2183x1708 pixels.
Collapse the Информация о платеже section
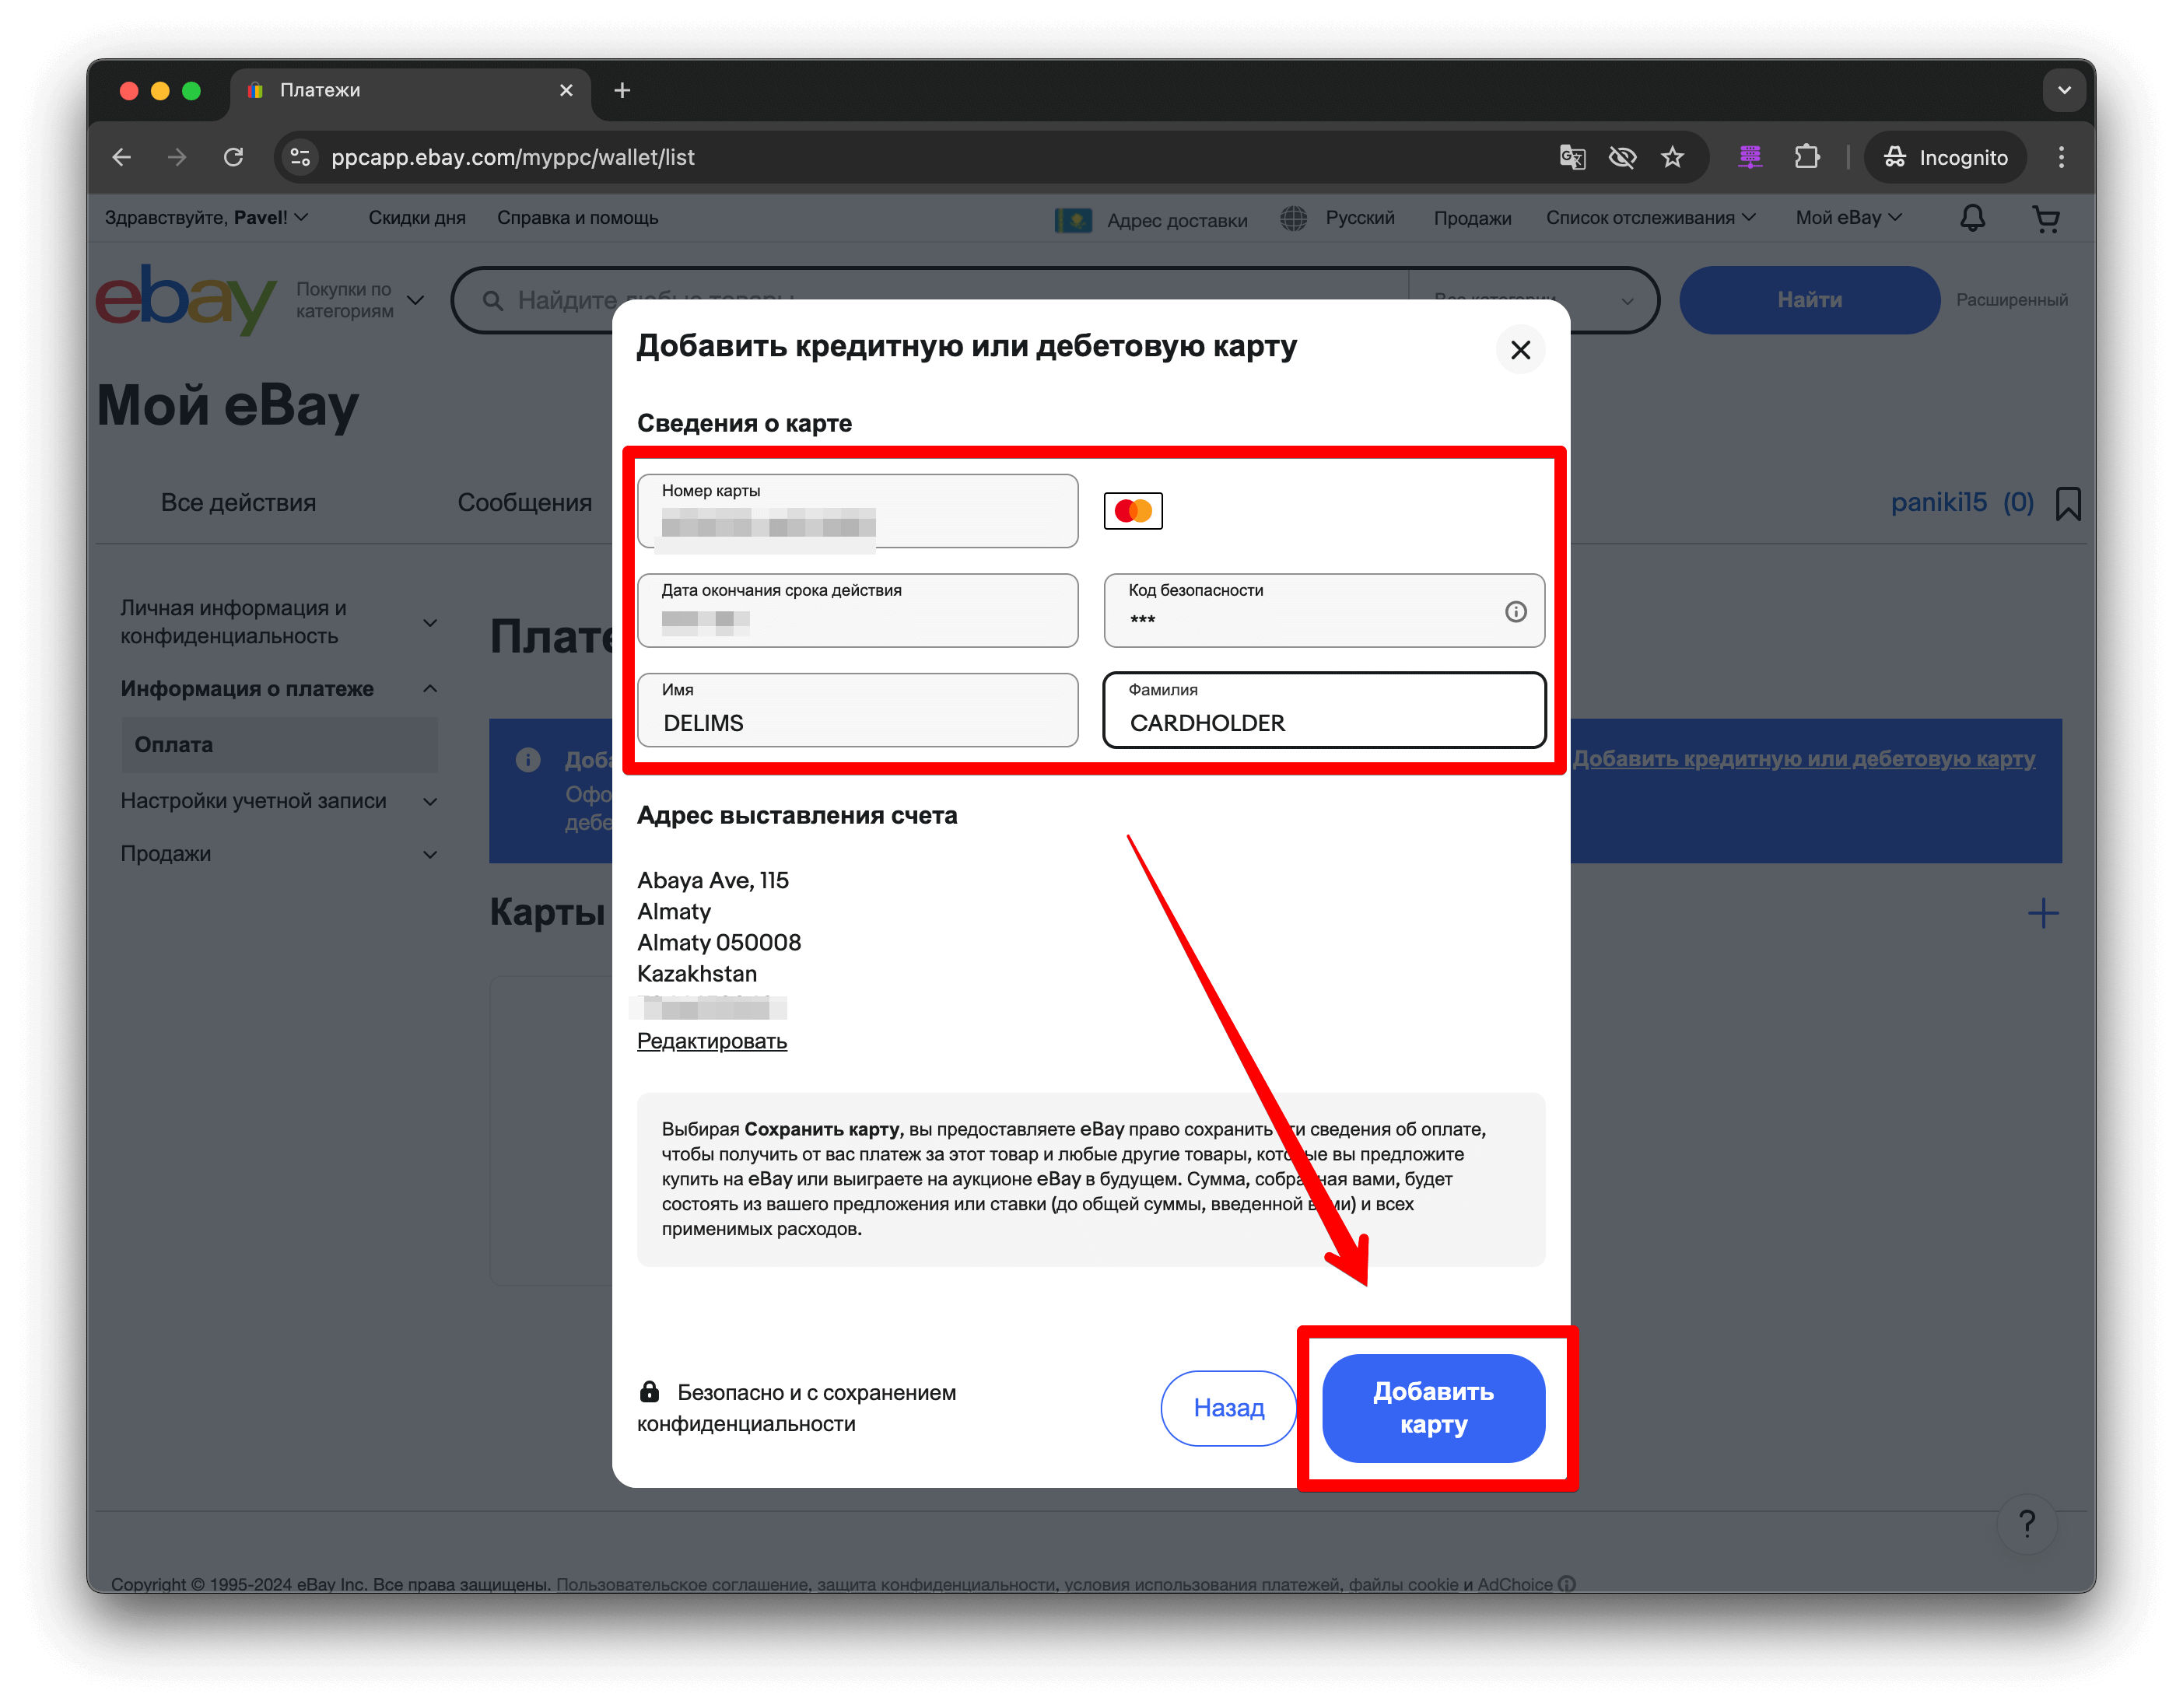pos(278,689)
